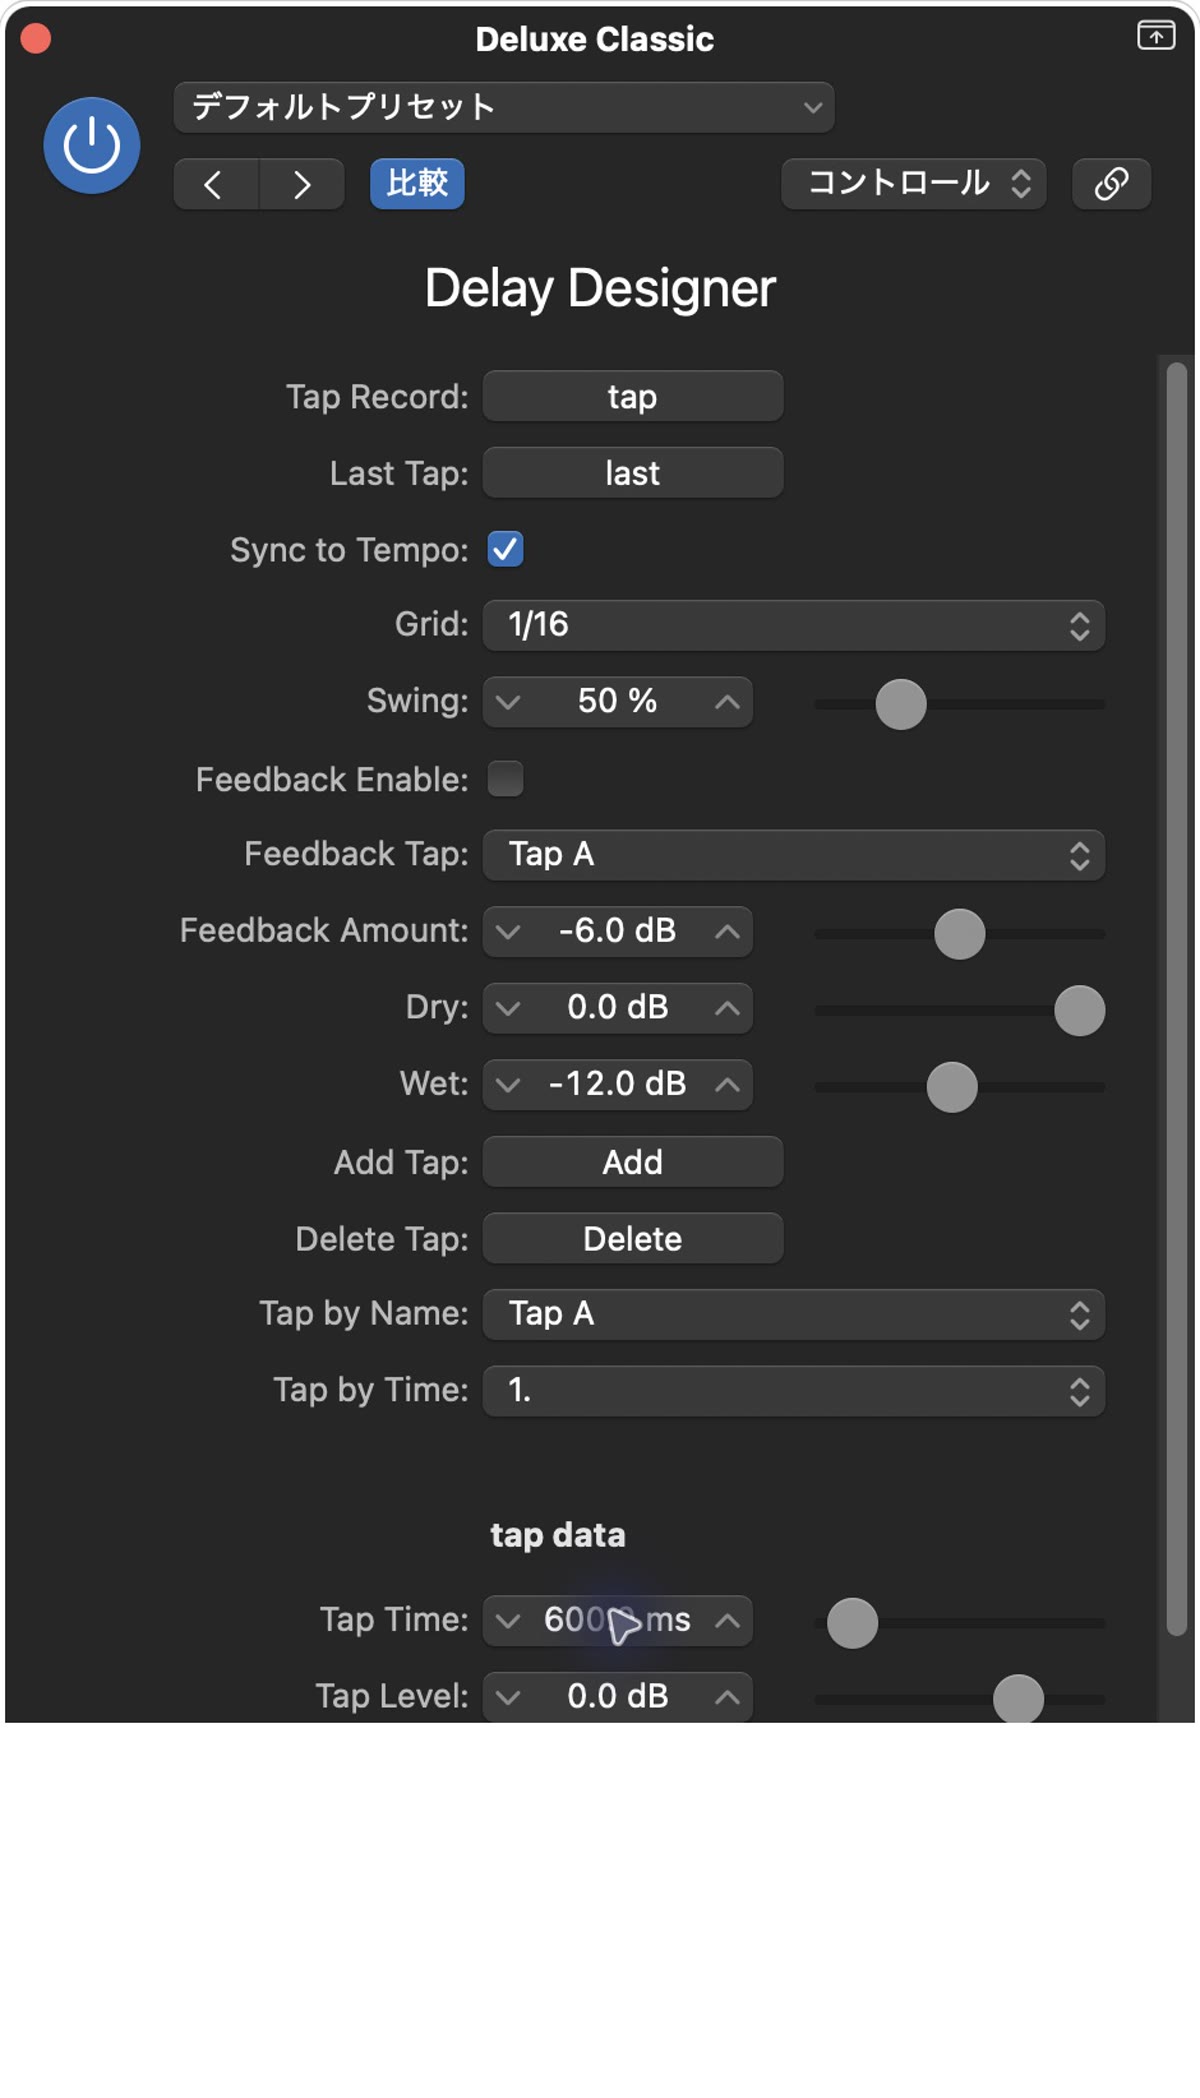Click the Dry 0.0 dB value field
This screenshot has height=2098, width=1200.
click(x=618, y=1007)
